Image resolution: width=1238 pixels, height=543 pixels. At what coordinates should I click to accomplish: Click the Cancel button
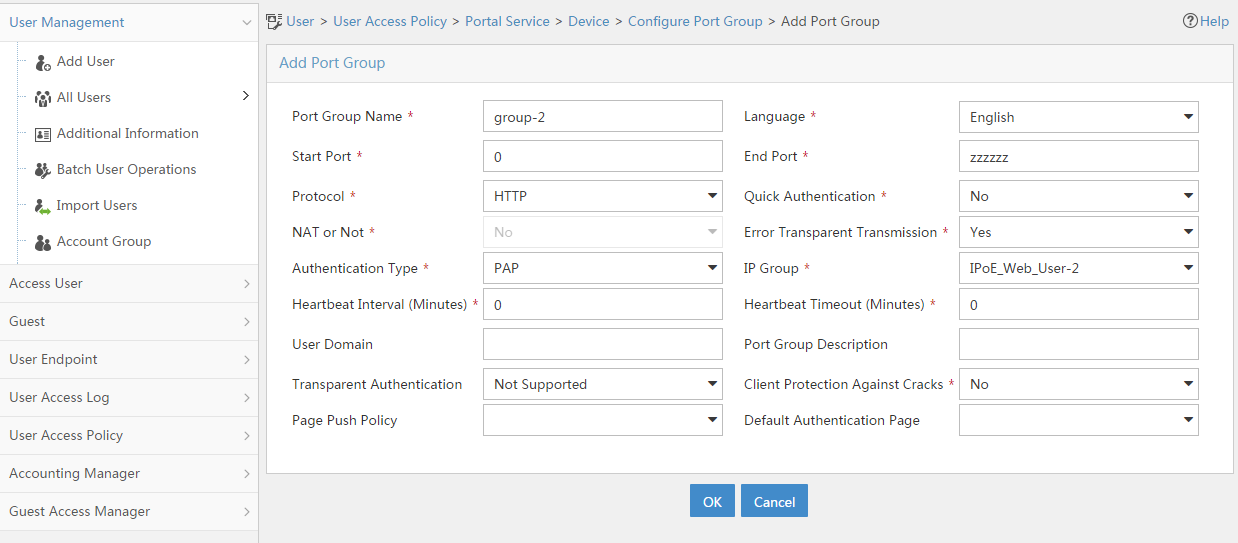[x=774, y=501]
